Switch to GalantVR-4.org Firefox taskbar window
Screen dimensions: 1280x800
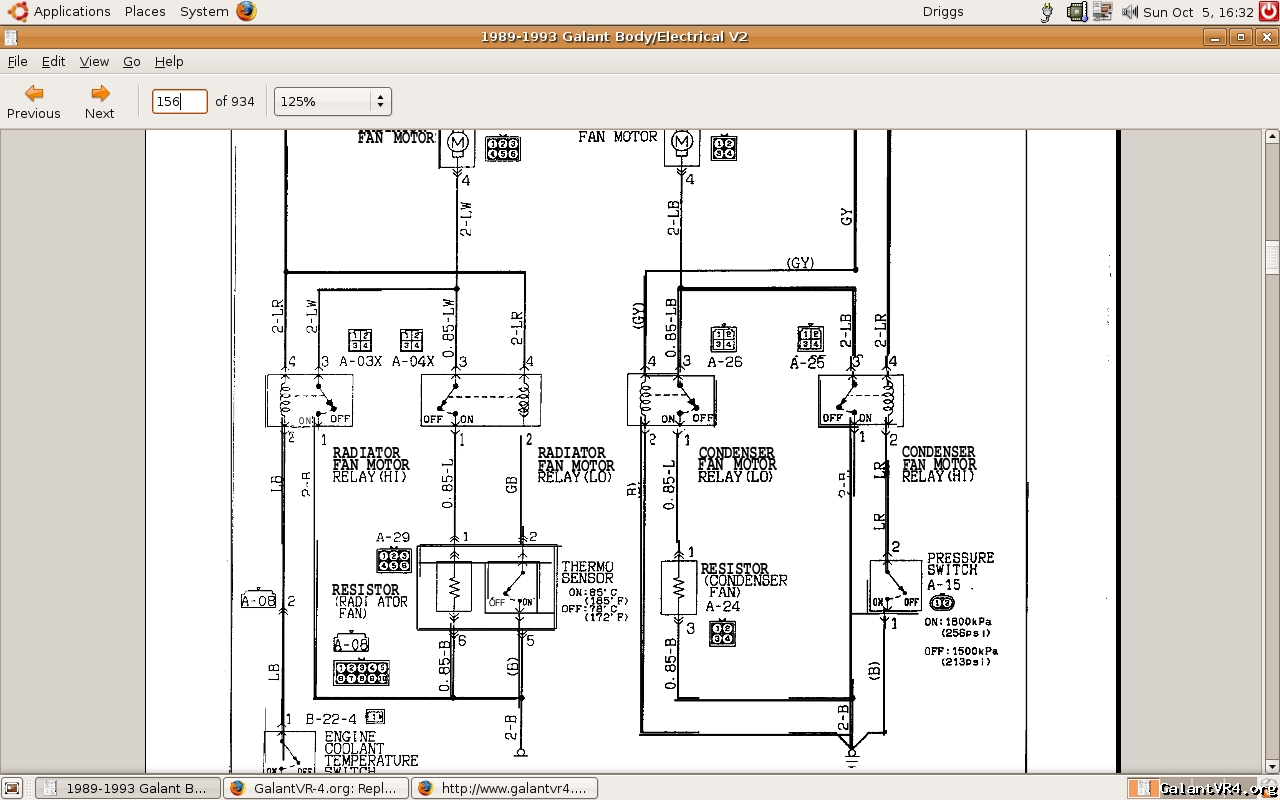pos(315,788)
